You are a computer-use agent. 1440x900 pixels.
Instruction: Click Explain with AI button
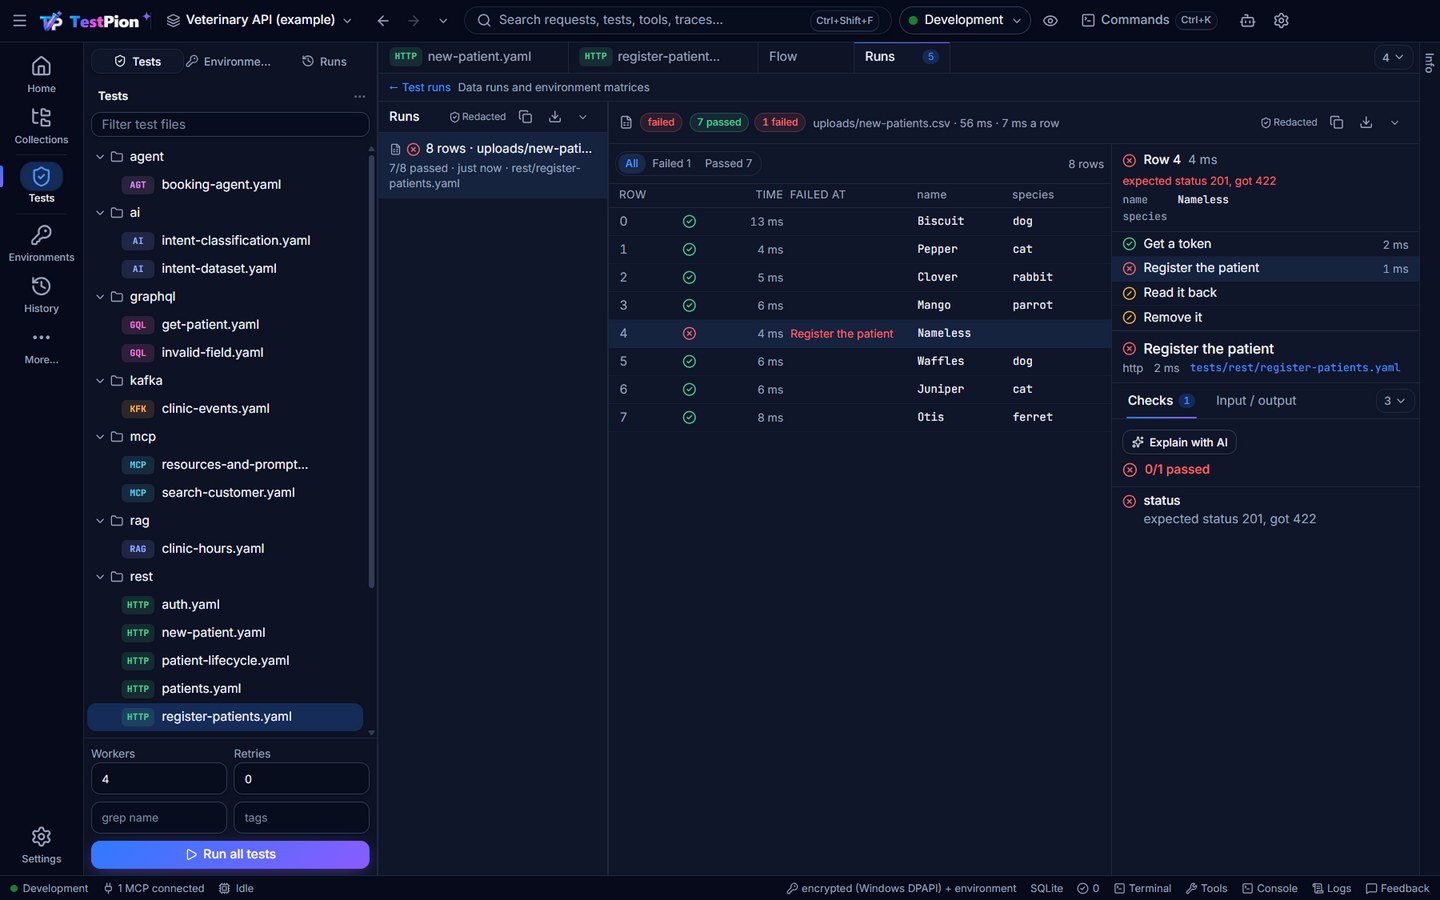click(1179, 442)
